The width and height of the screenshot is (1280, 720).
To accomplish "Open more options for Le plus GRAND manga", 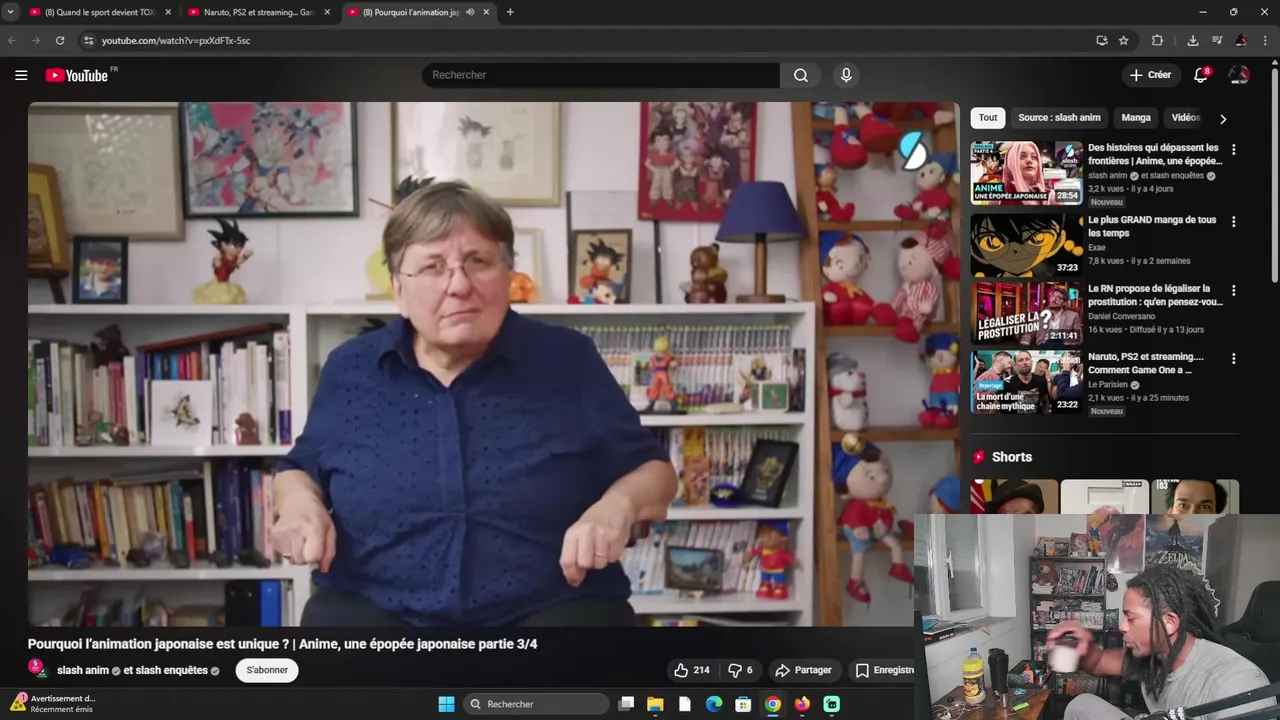I will pos(1233,222).
